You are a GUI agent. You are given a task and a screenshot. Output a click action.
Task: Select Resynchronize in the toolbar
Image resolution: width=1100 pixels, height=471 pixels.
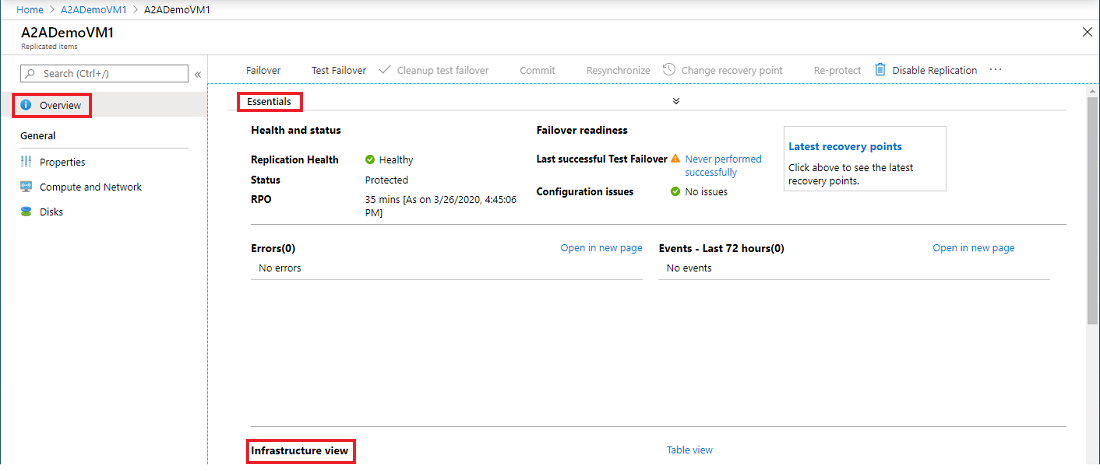618,70
